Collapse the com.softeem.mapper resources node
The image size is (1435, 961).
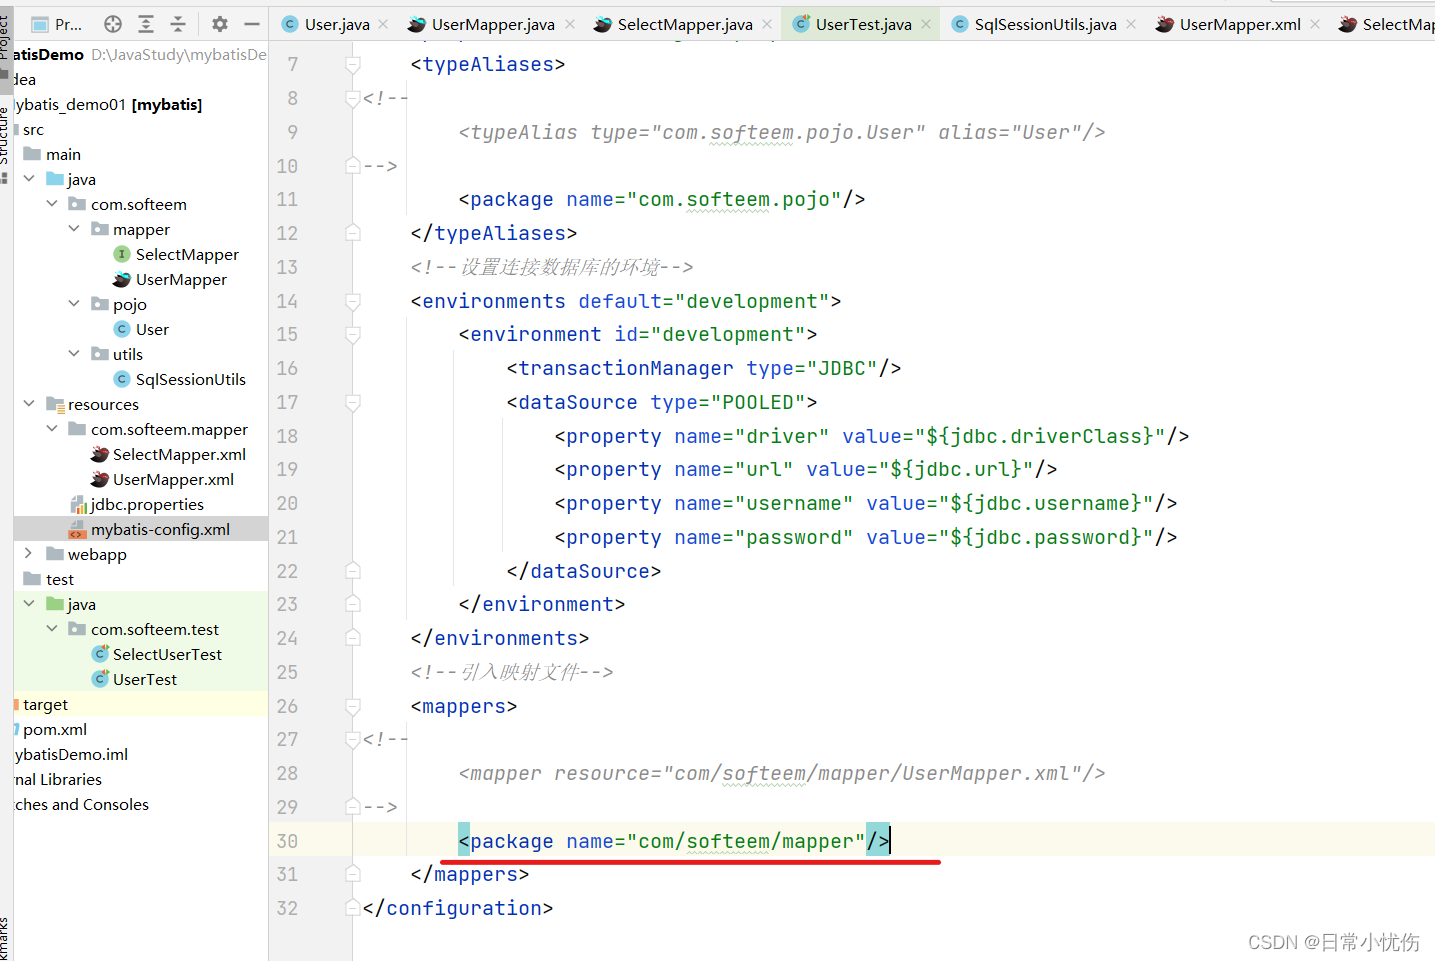[x=52, y=428]
